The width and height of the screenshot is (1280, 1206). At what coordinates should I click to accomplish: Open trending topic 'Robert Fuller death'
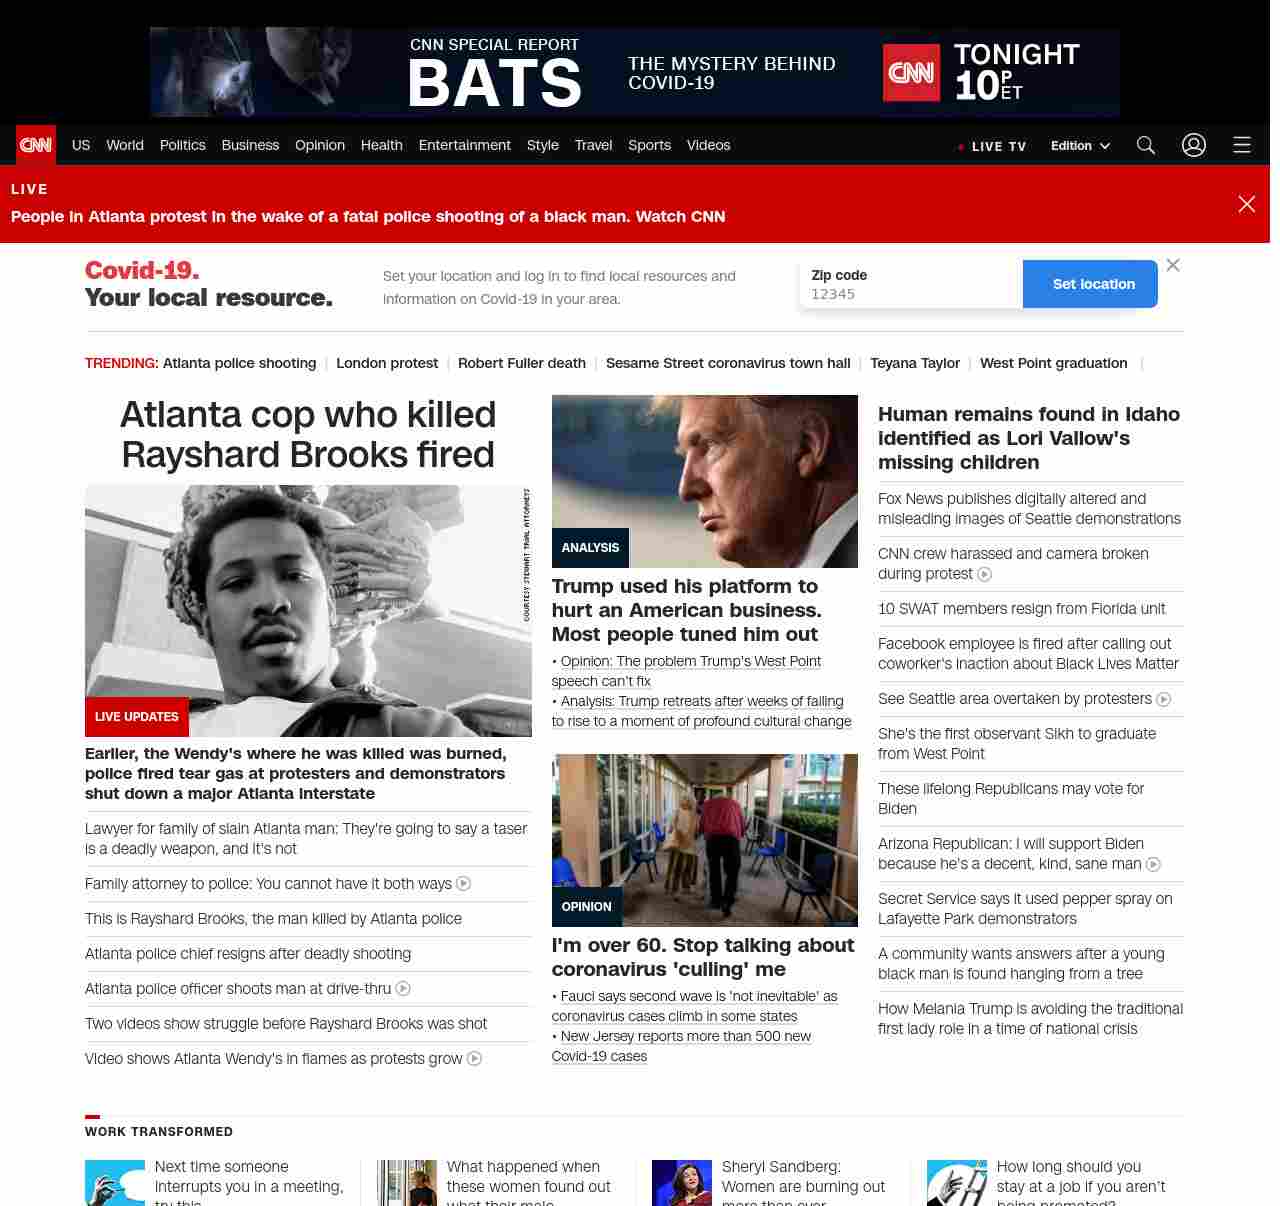[x=521, y=363]
